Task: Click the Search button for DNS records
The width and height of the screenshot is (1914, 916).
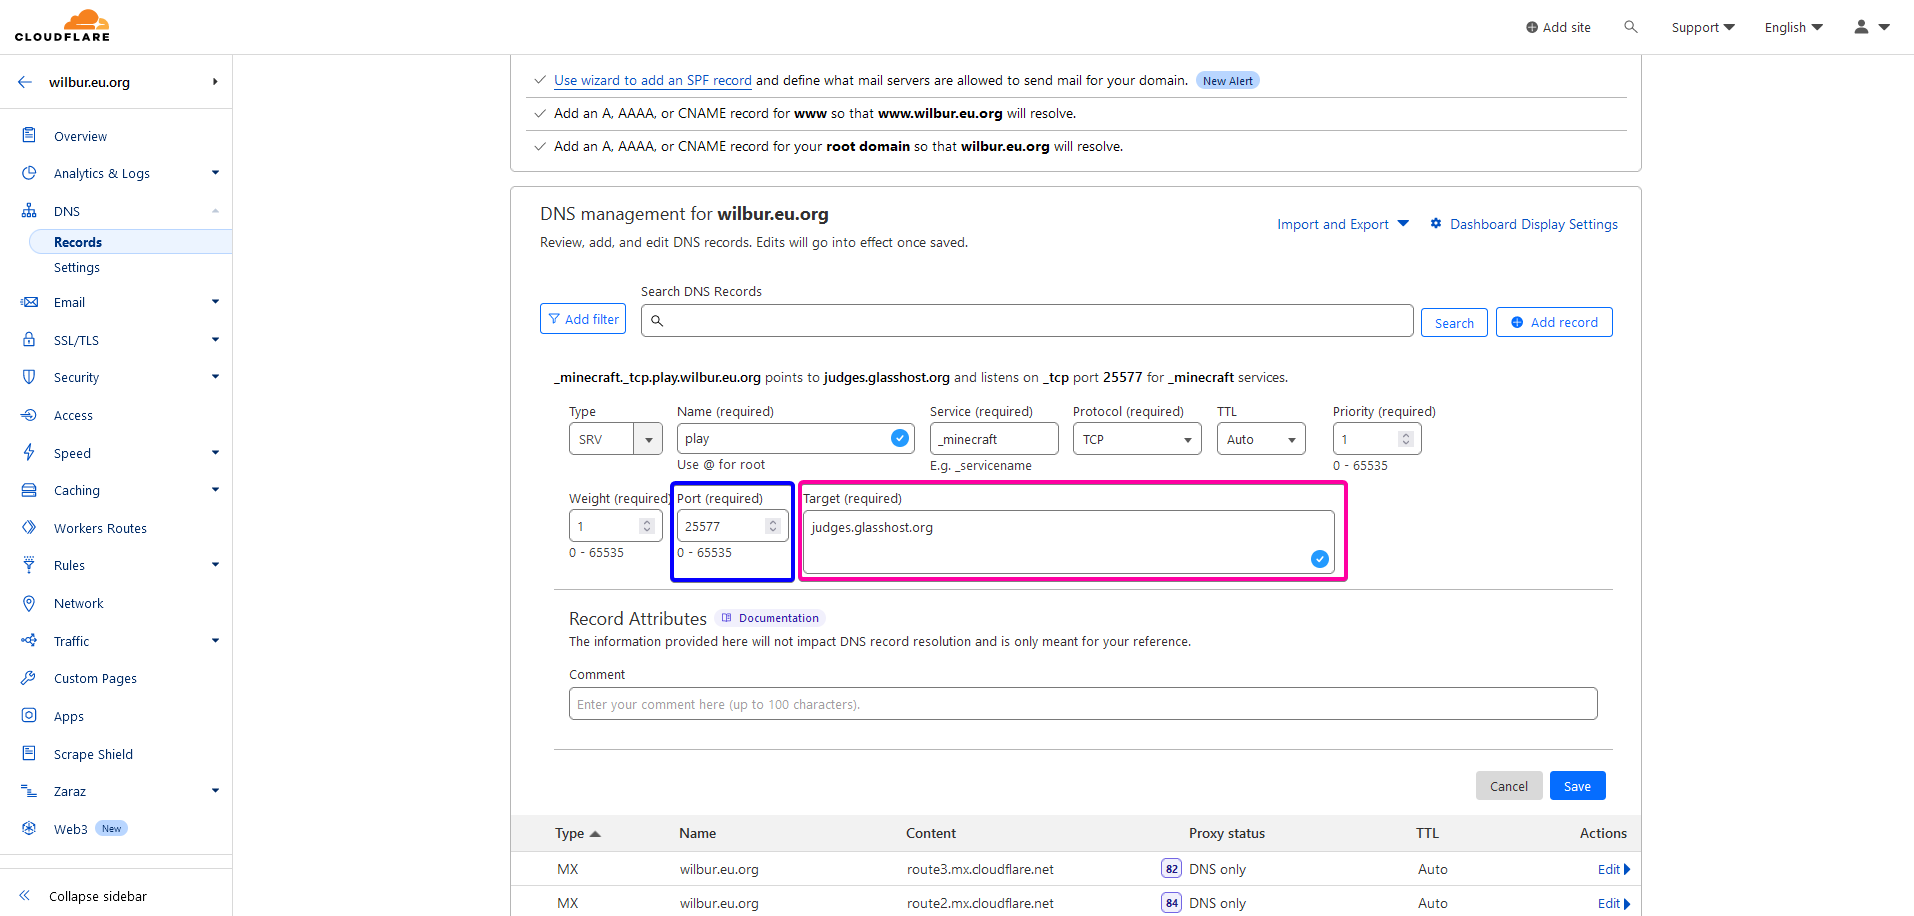Action: tap(1454, 323)
